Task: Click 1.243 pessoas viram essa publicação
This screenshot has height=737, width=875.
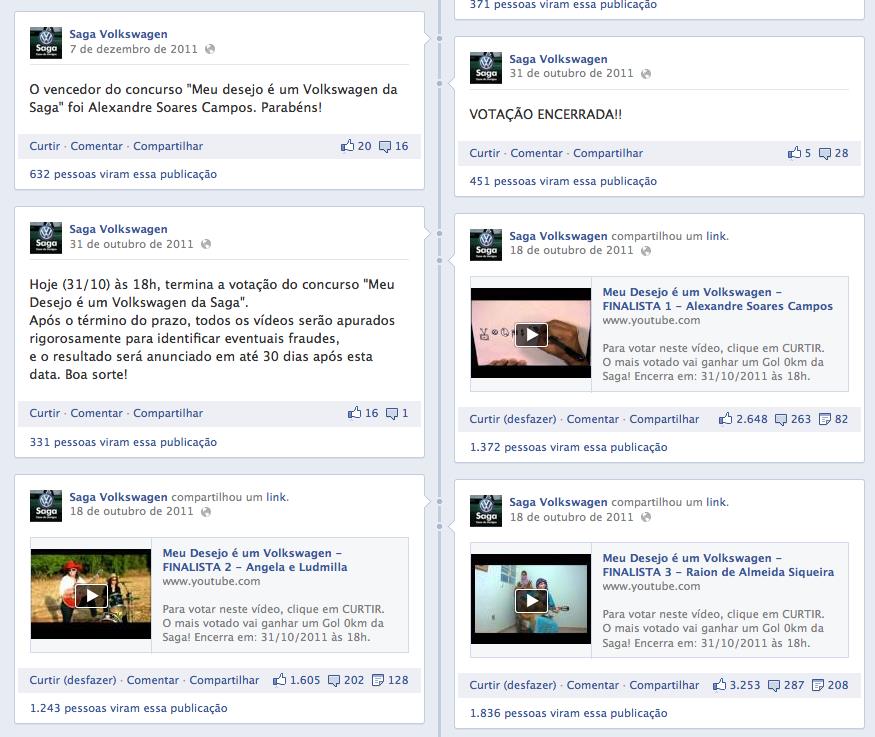Action: coord(128,708)
